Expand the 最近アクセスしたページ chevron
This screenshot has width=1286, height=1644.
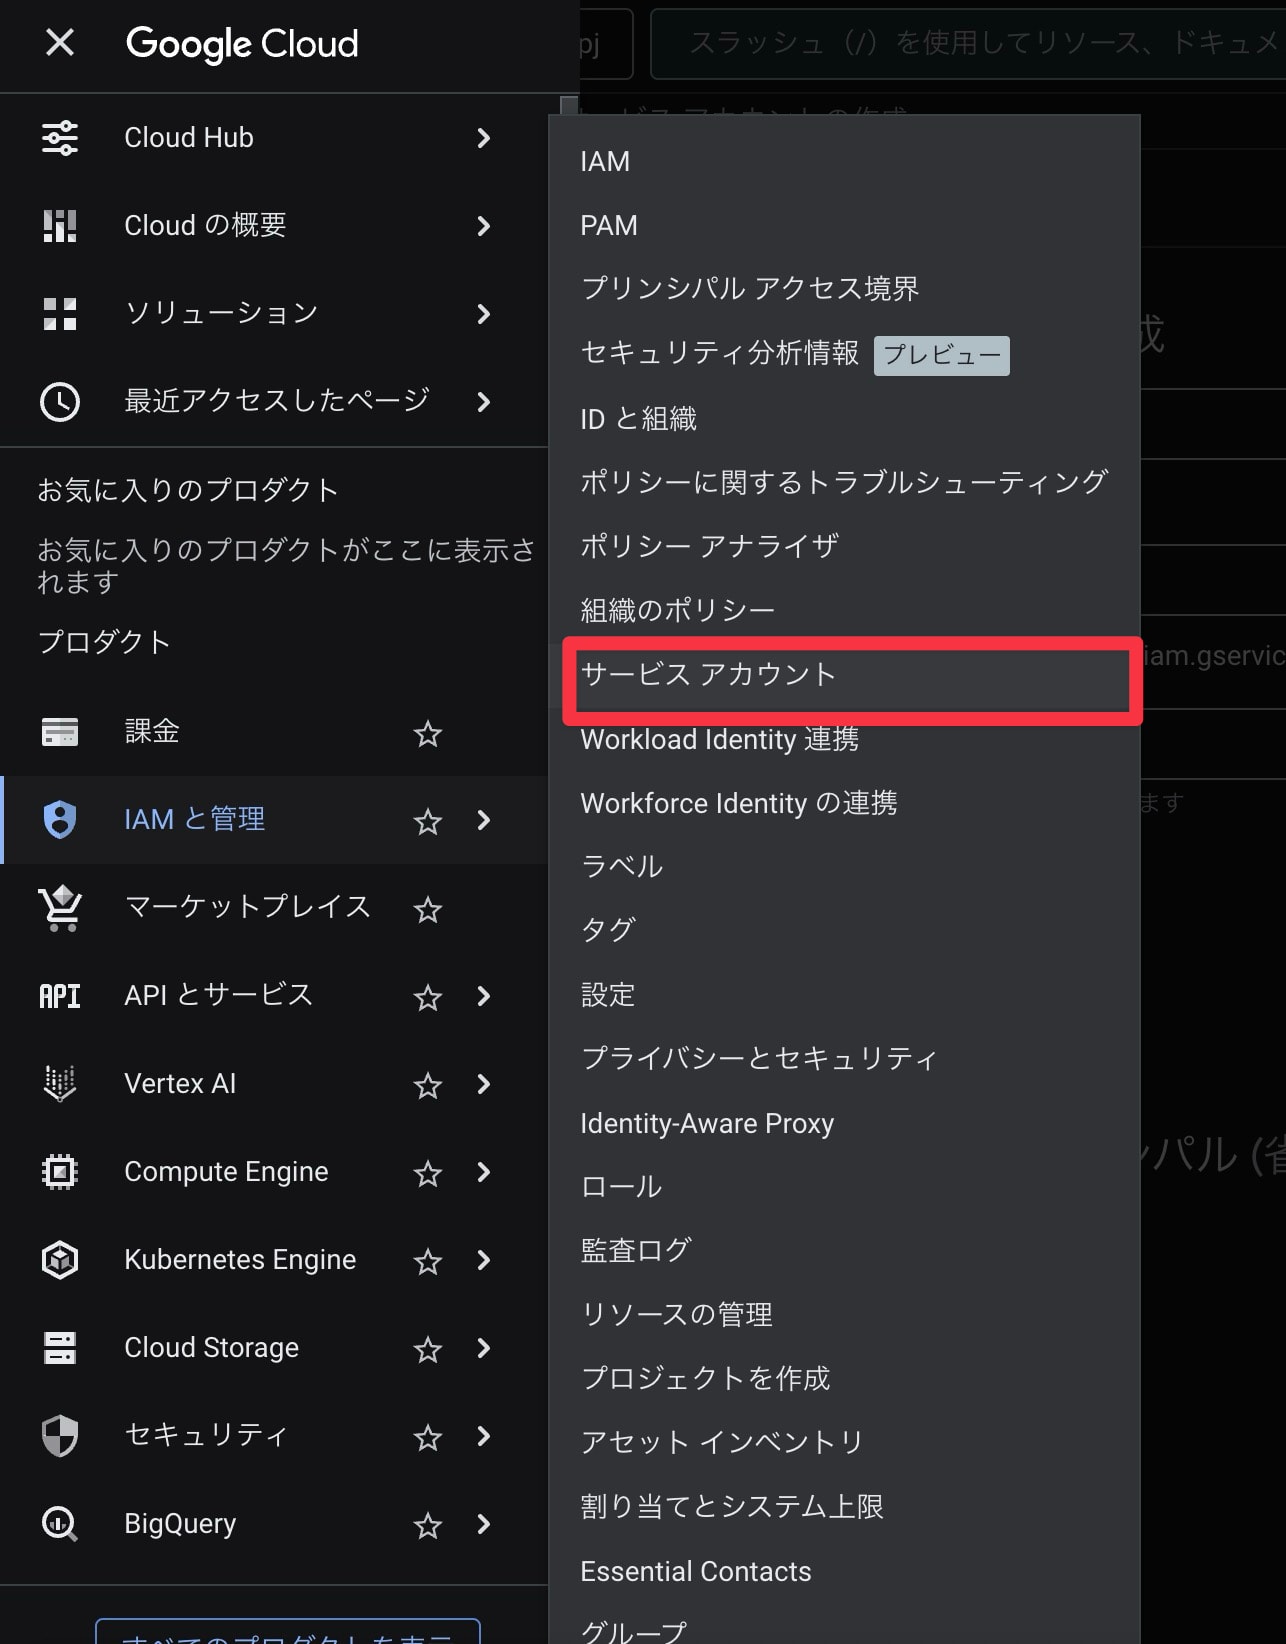[x=484, y=402]
